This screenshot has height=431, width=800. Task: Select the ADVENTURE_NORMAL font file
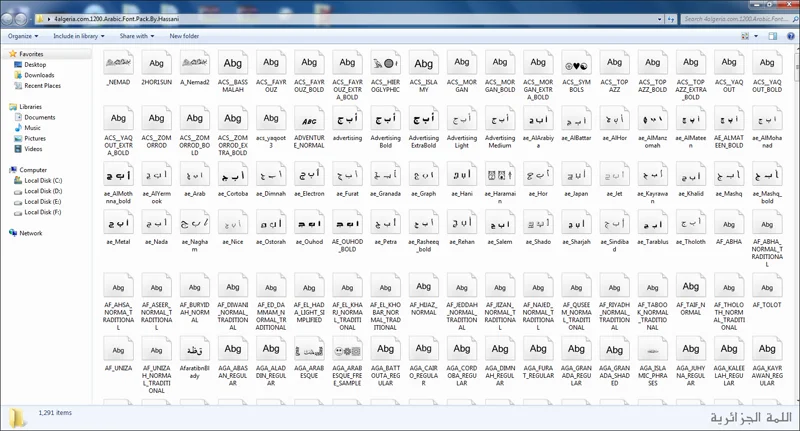(309, 119)
